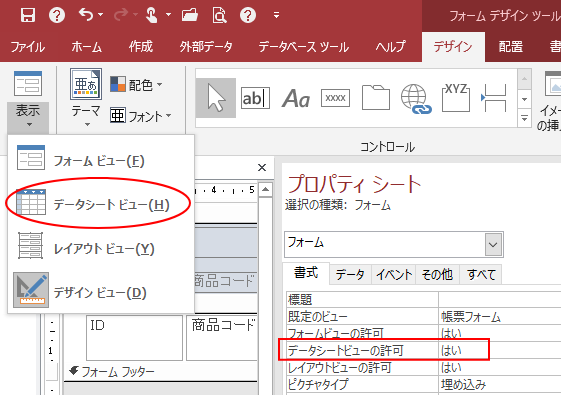Choose フォーム ビュー(F) from view menu
Screen dimensions: 561x395
101,160
